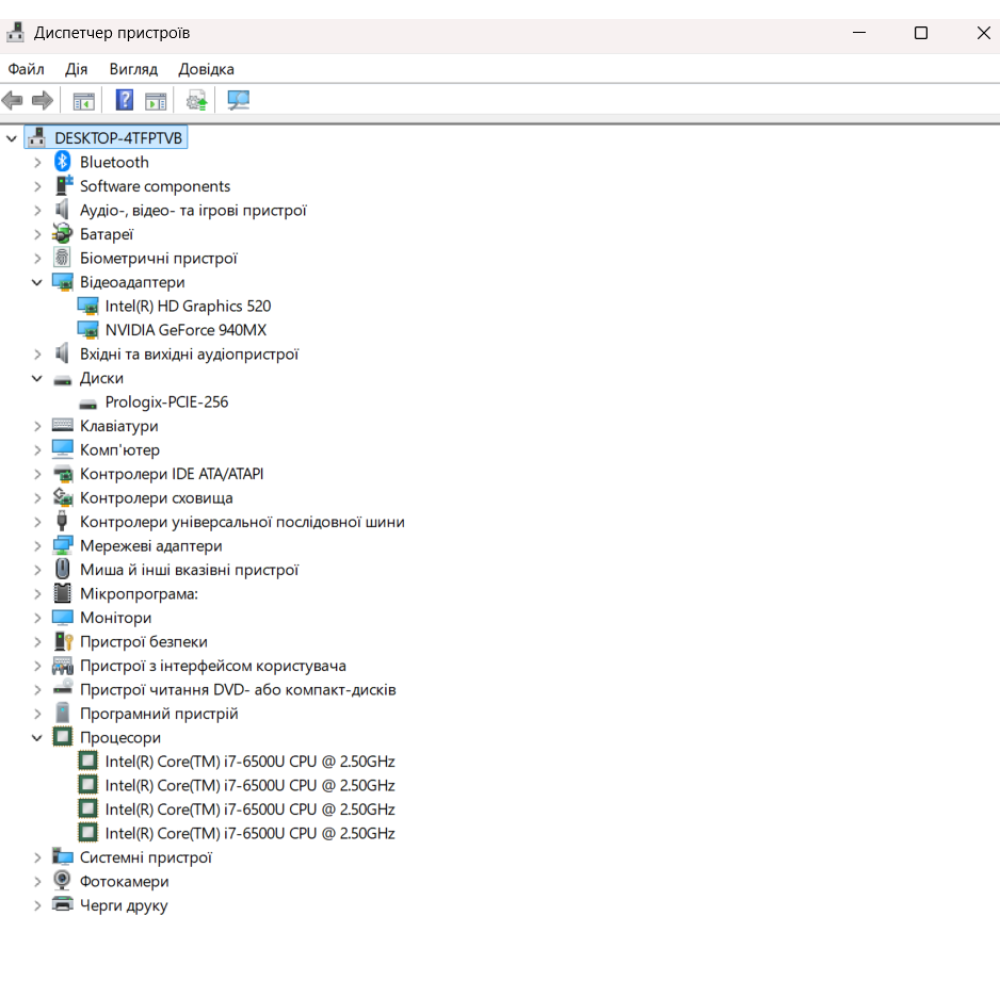Click the Show/Hide Action Pane toolbar icon
This screenshot has height=1000, width=1000.
tap(155, 100)
